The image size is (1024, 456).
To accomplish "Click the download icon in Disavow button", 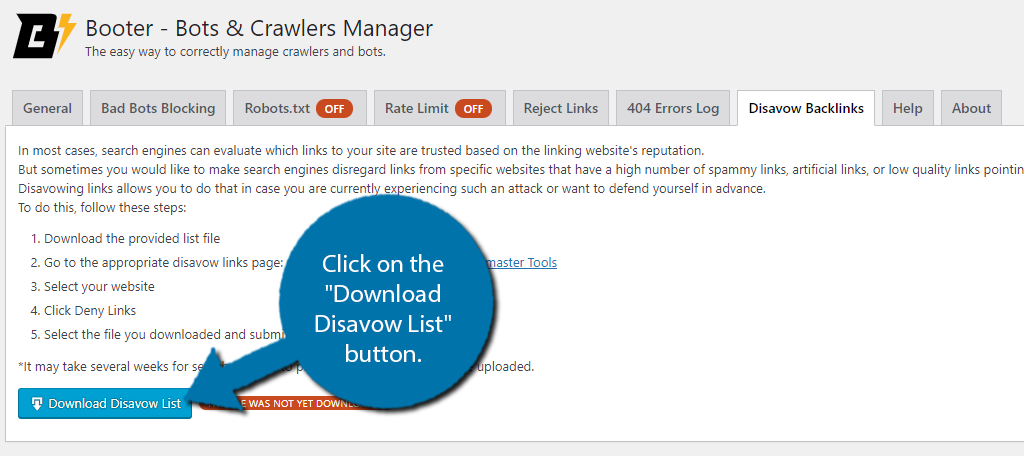I will click(x=37, y=404).
